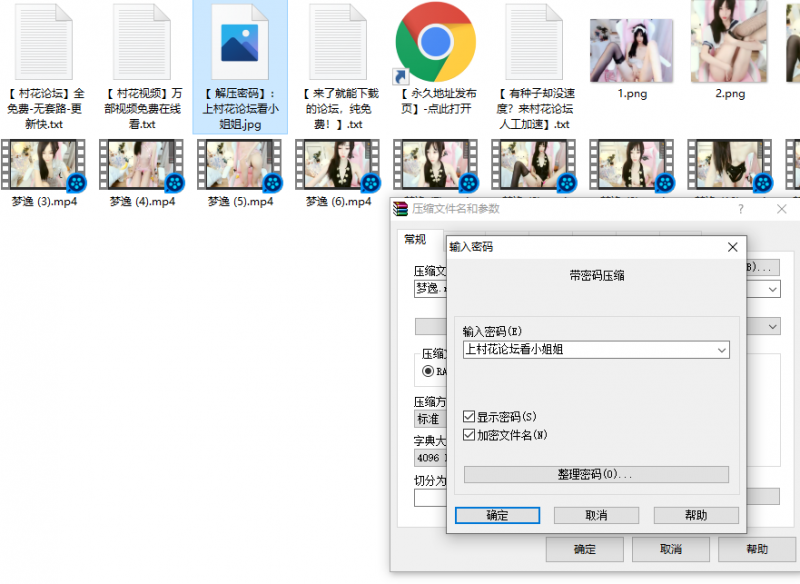Toggle the 加密文件名 checkbox
The width and height of the screenshot is (800, 584).
(x=470, y=435)
